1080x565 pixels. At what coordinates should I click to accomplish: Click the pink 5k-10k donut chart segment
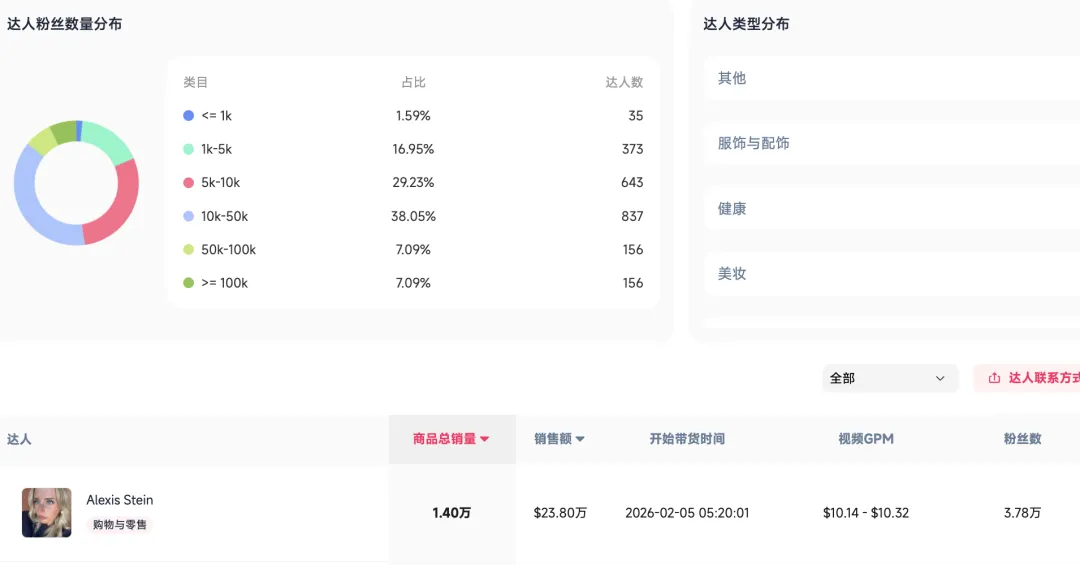click(x=119, y=202)
